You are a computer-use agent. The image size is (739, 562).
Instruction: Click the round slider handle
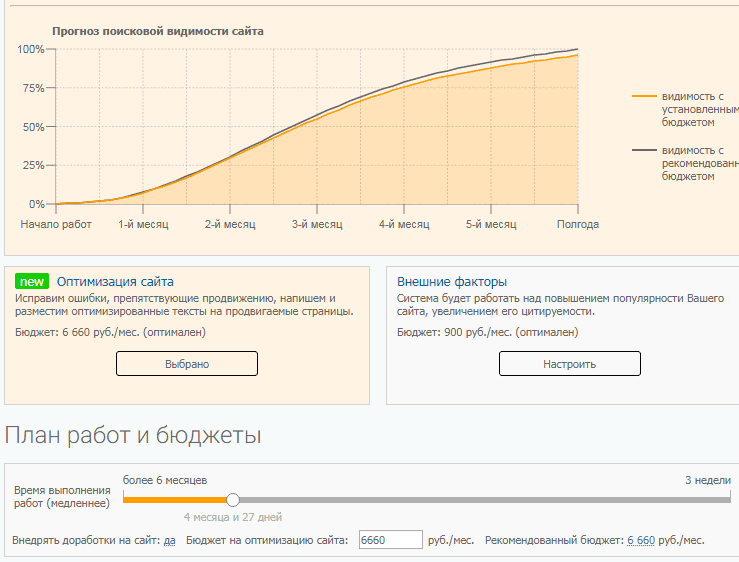[x=233, y=499]
